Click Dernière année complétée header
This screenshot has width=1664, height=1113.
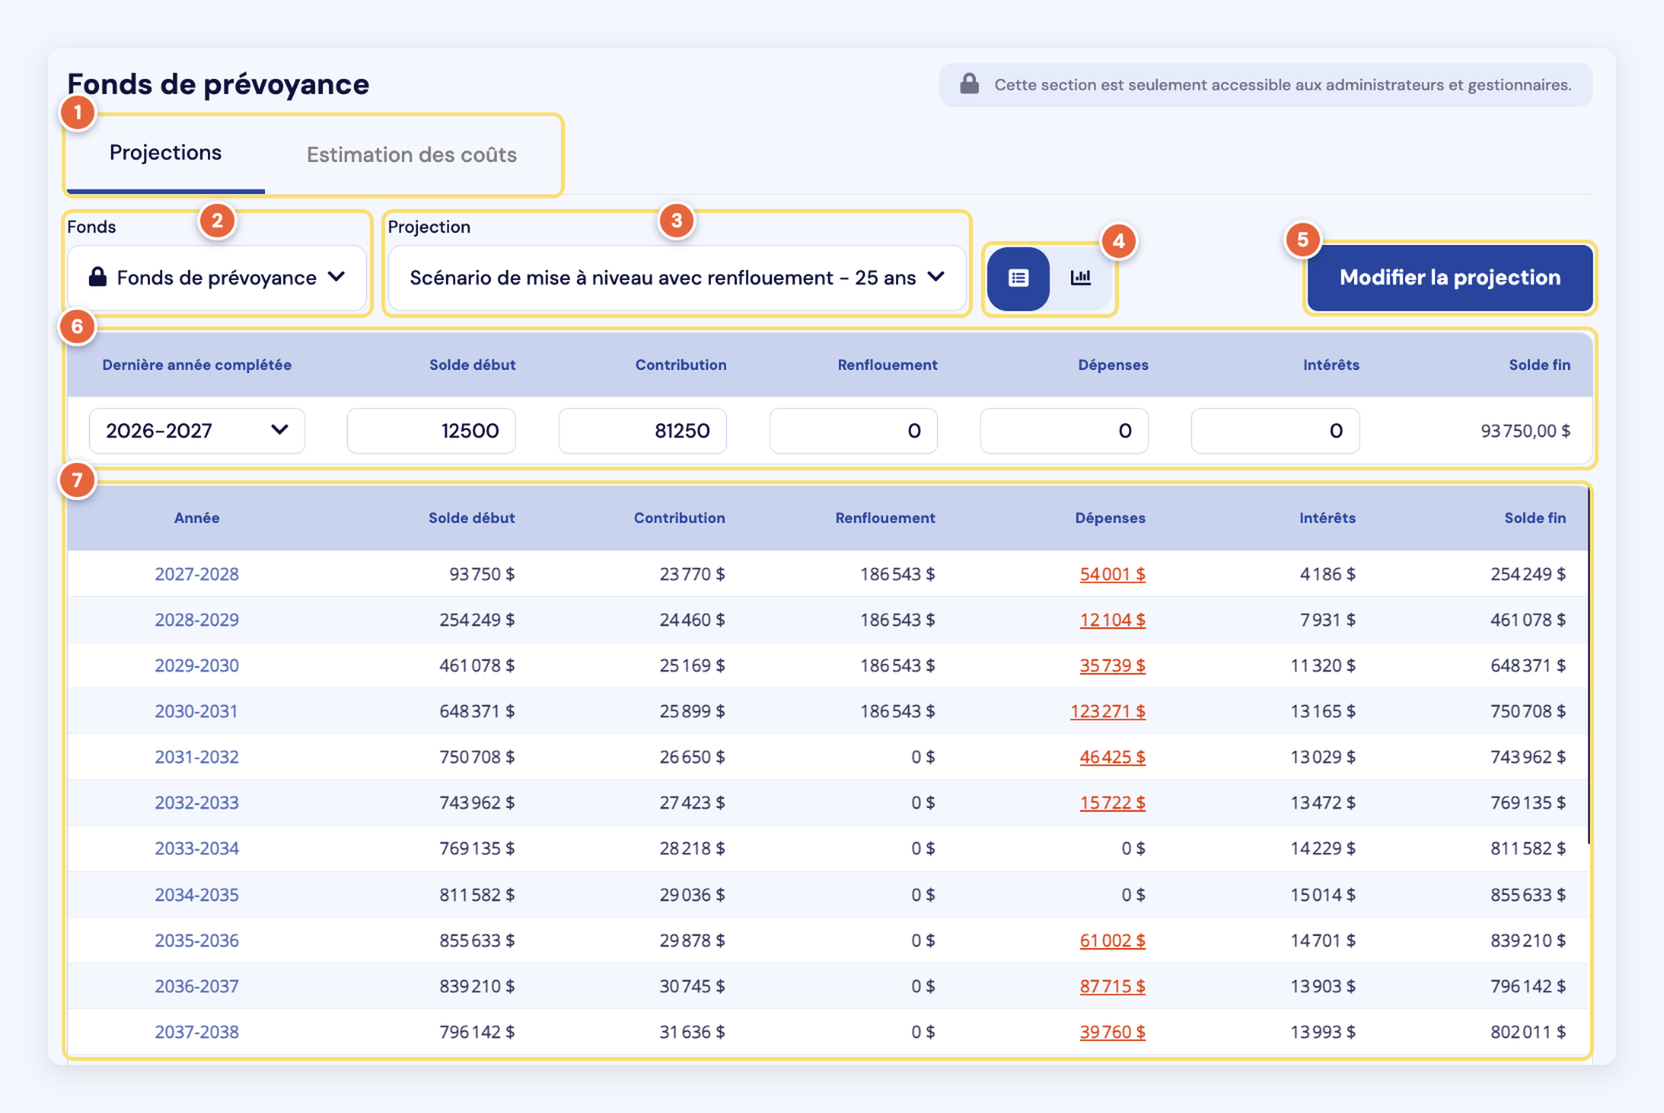click(x=197, y=365)
